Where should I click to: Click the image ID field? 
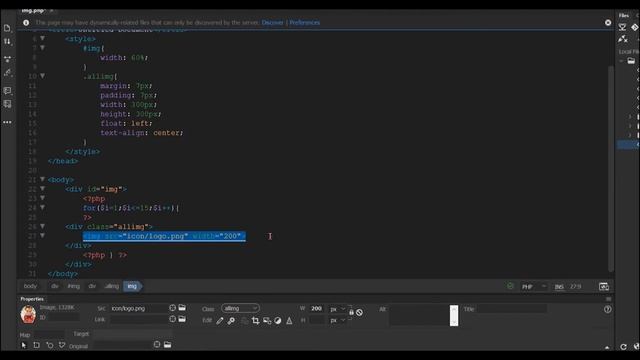point(63,317)
